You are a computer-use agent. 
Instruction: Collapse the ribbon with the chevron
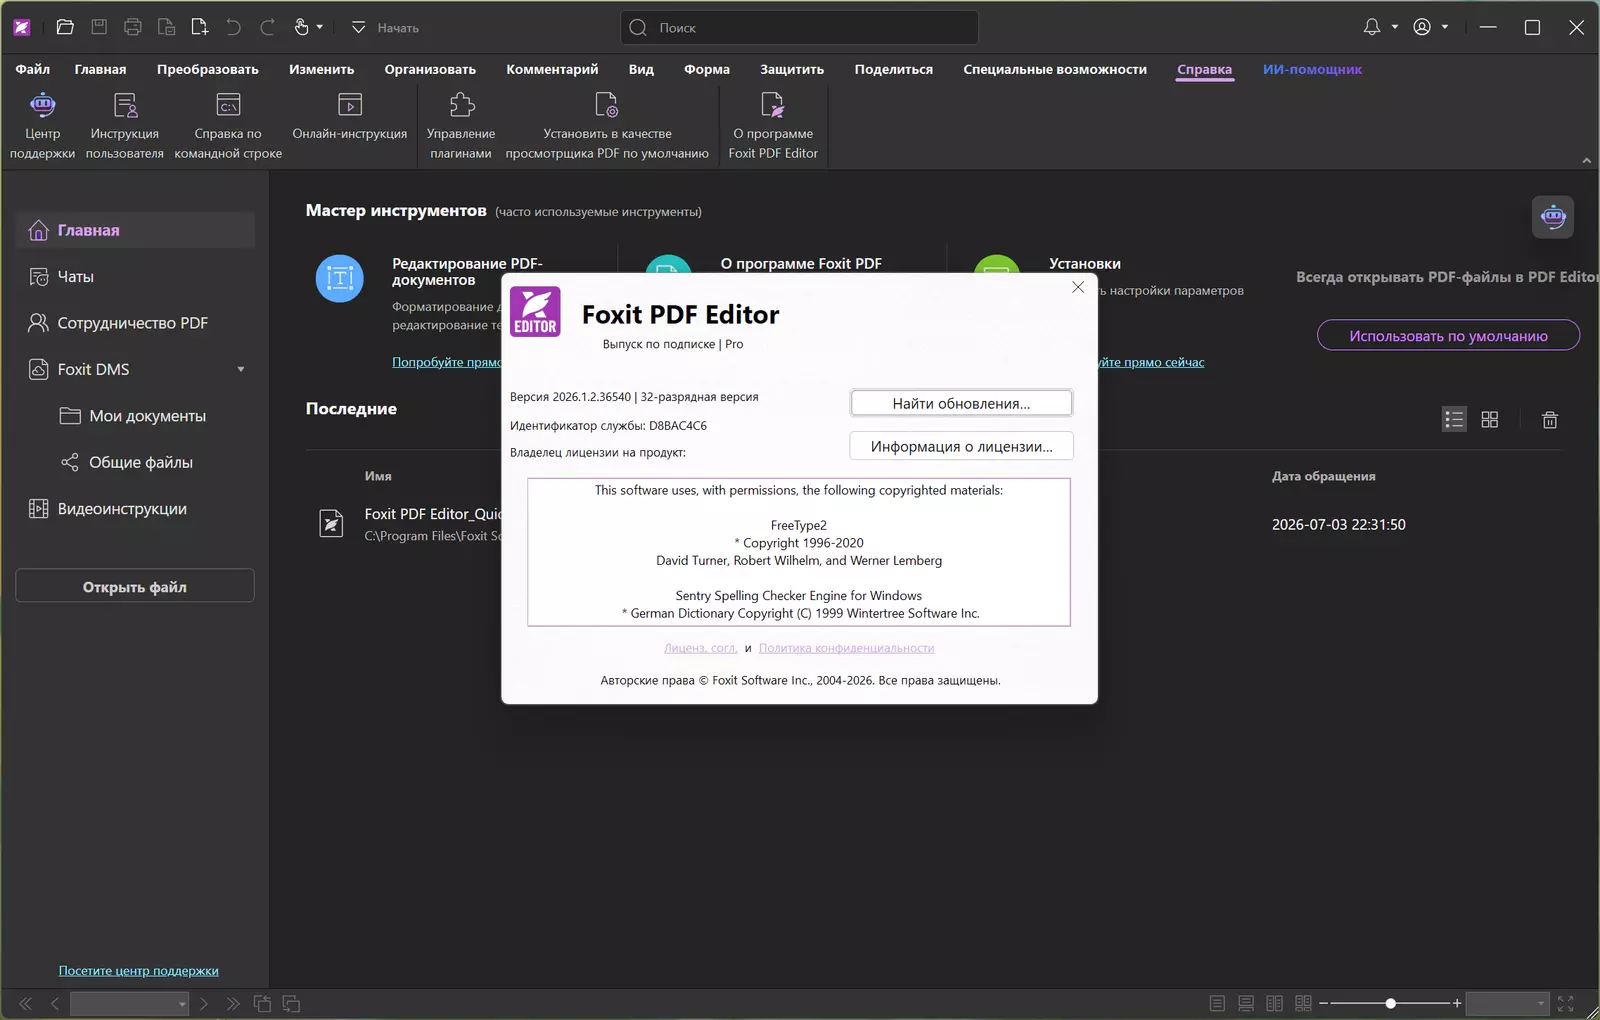(x=1586, y=160)
